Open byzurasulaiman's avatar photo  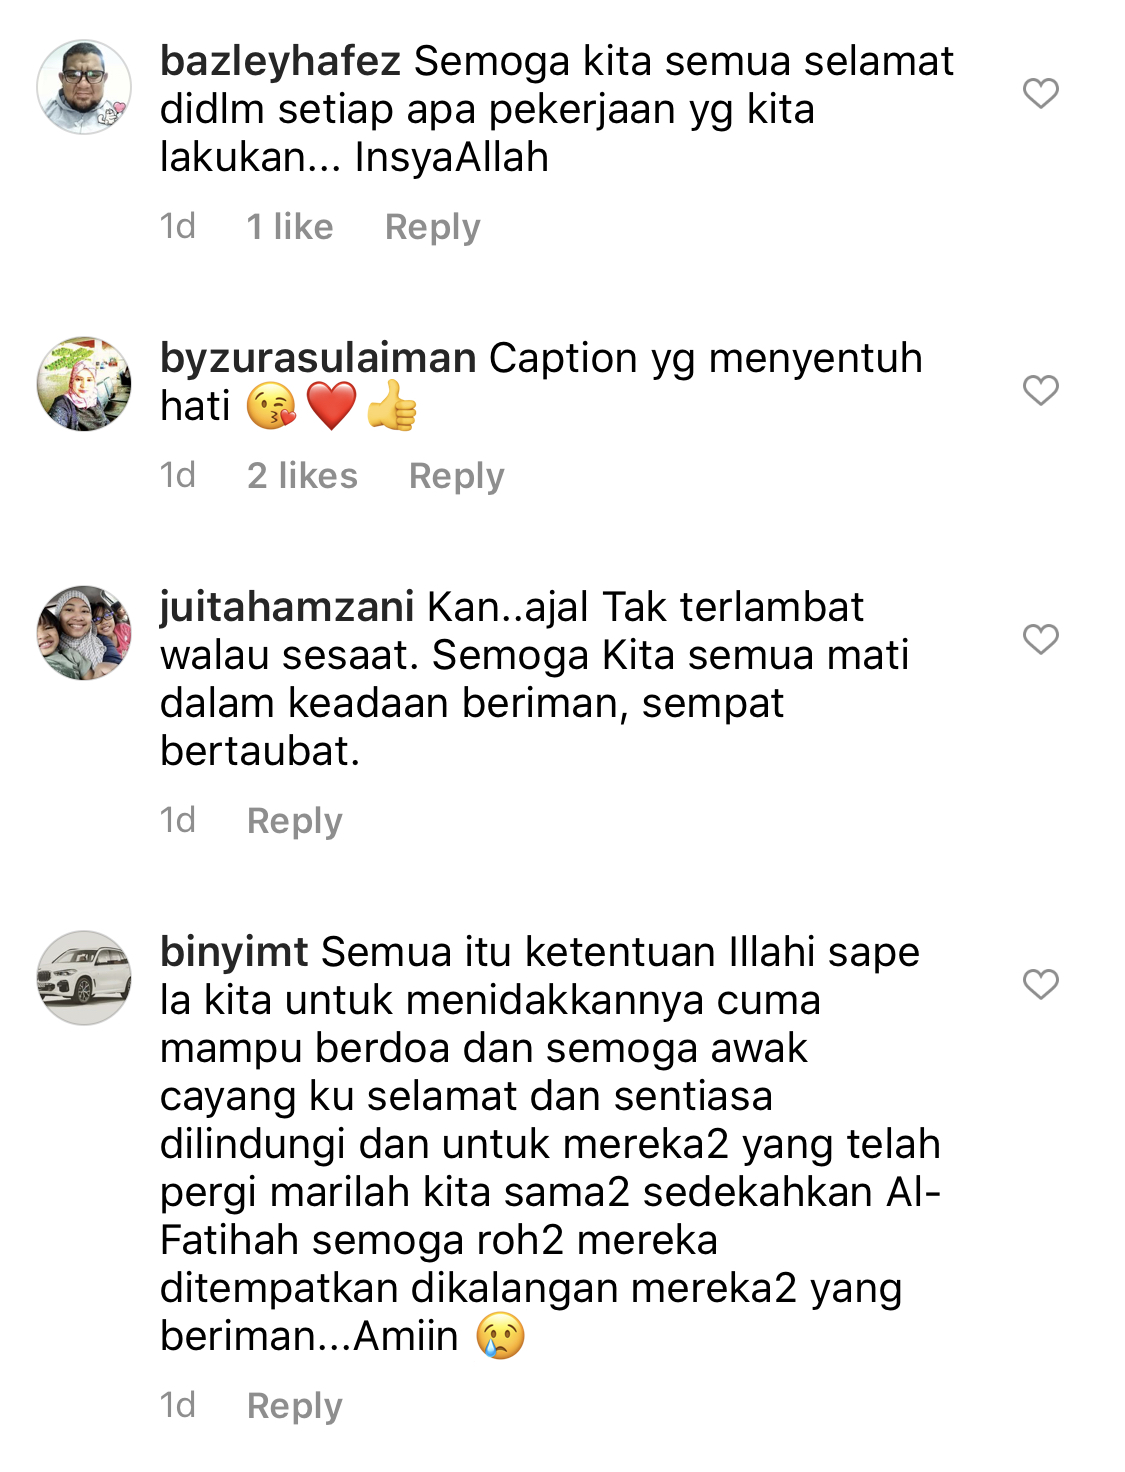[x=84, y=384]
